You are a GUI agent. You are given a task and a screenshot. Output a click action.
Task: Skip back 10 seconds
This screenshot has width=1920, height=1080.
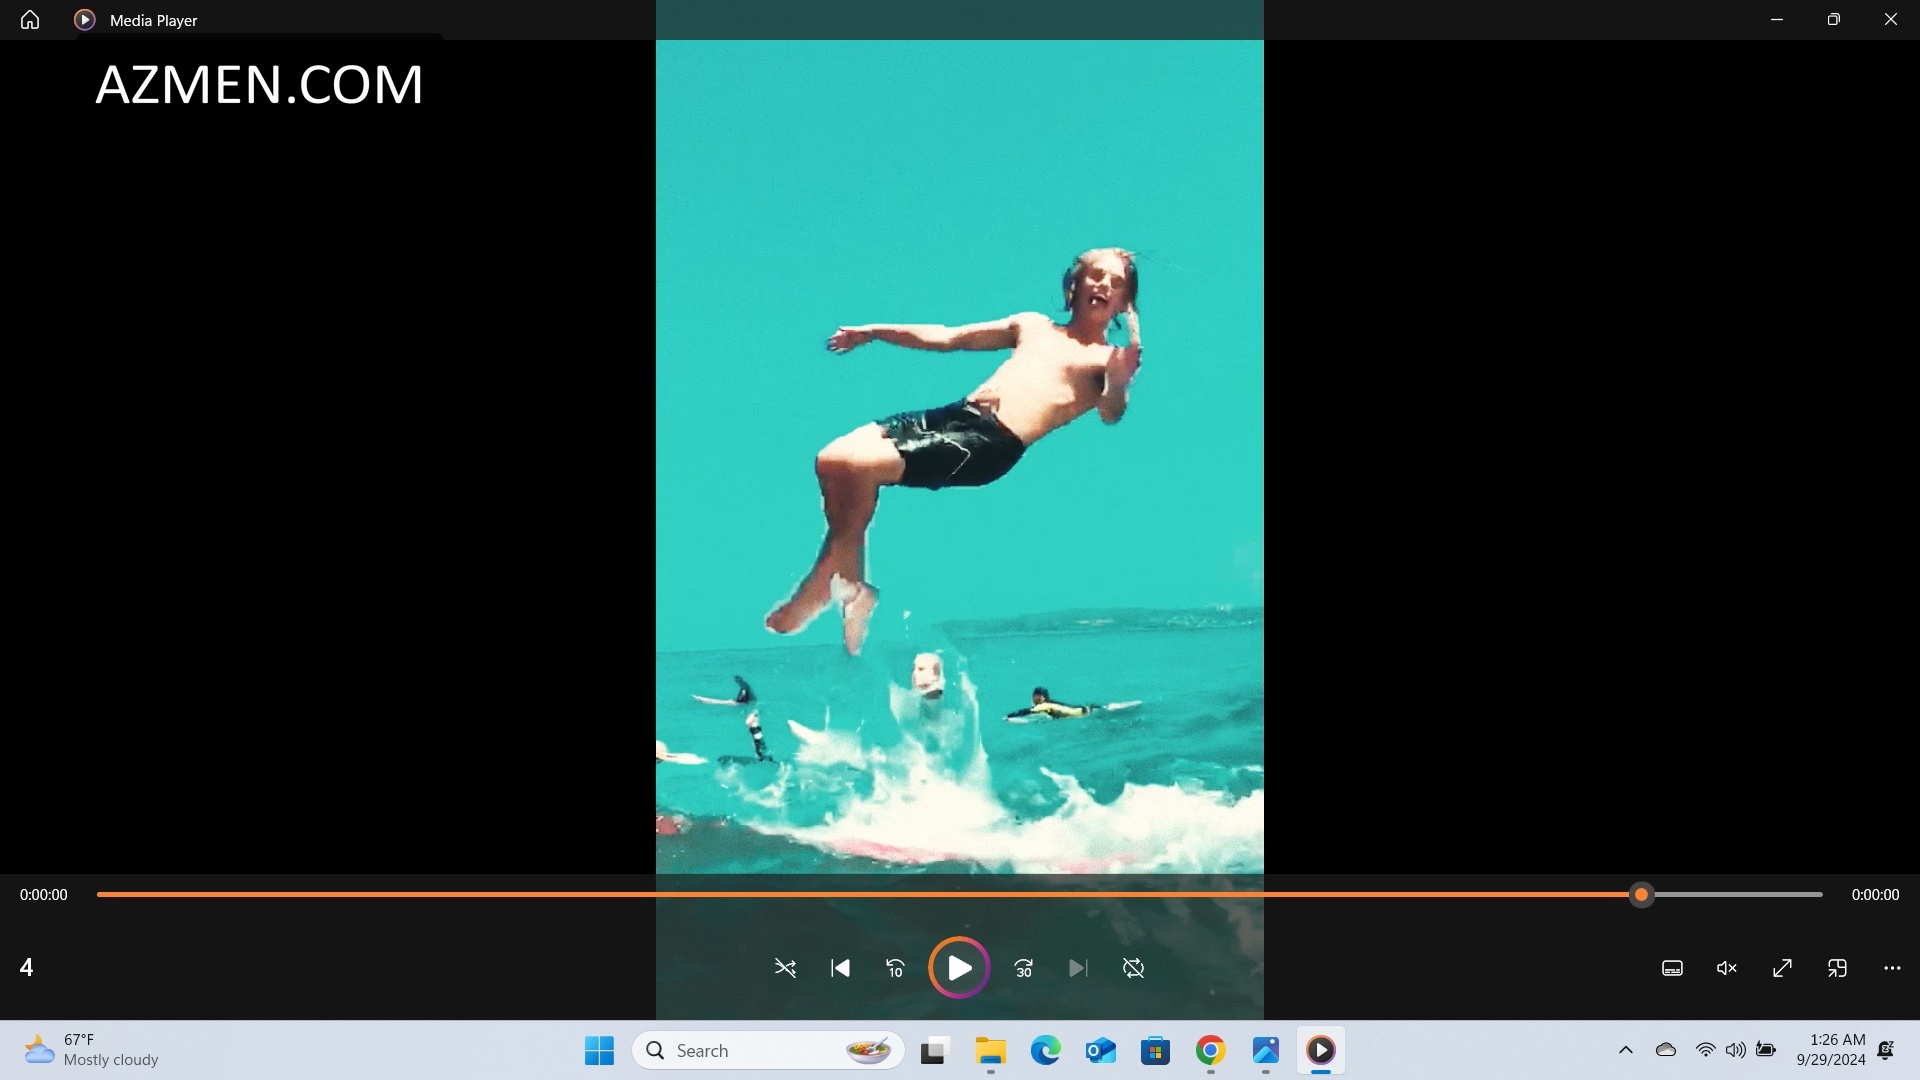(x=895, y=968)
